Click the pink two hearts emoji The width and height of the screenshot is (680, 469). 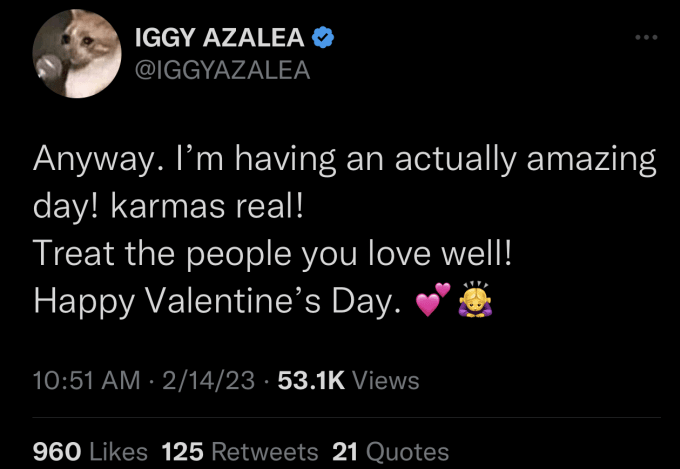433,299
